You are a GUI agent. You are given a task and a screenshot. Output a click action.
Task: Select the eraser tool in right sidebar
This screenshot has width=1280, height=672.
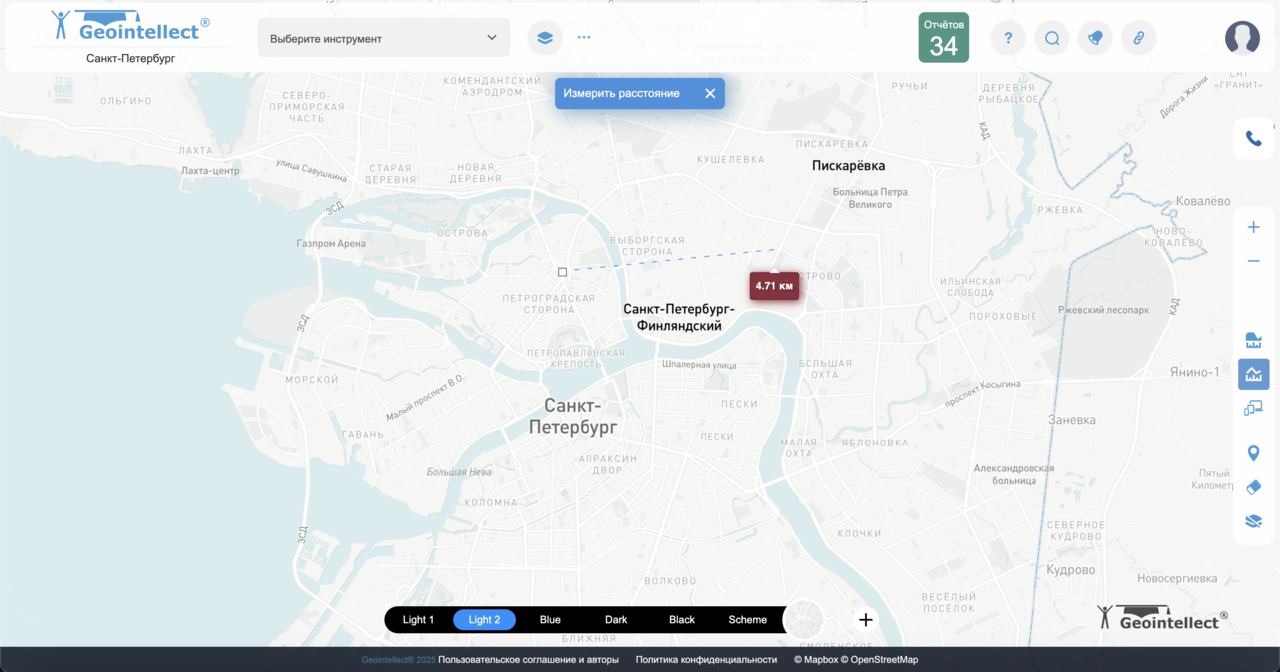click(x=1253, y=487)
